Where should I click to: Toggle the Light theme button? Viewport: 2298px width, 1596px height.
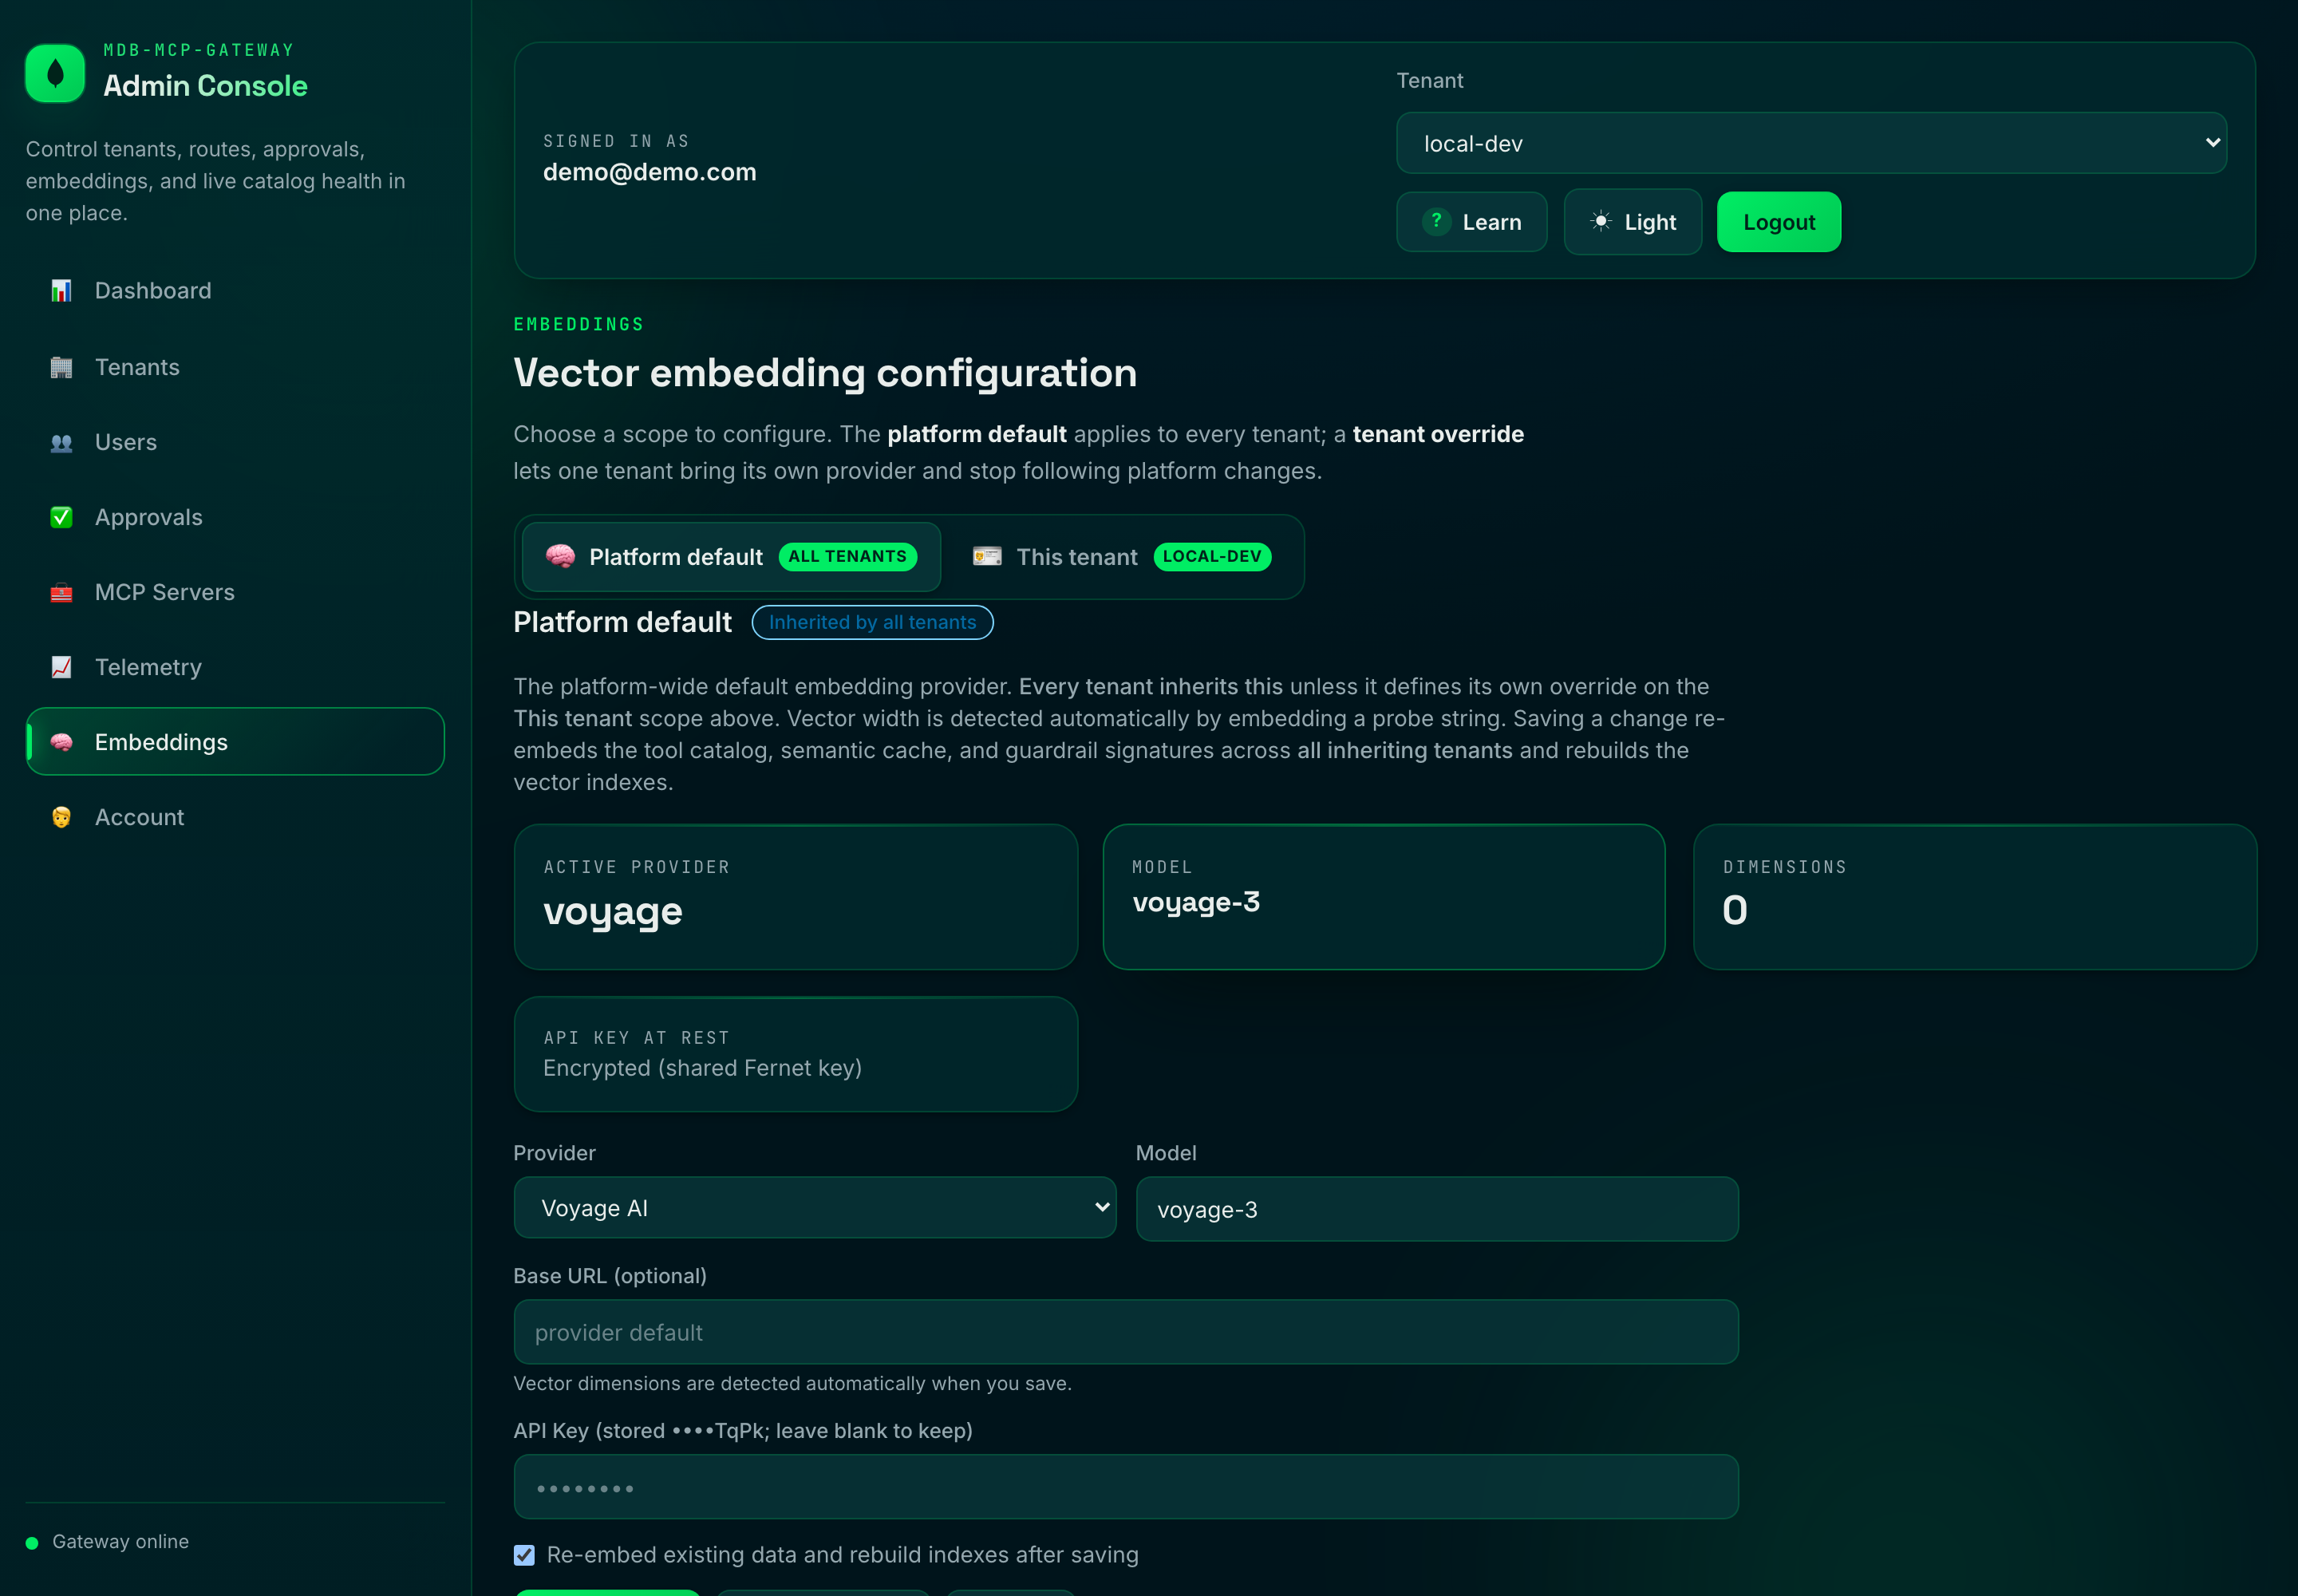[x=1632, y=222]
